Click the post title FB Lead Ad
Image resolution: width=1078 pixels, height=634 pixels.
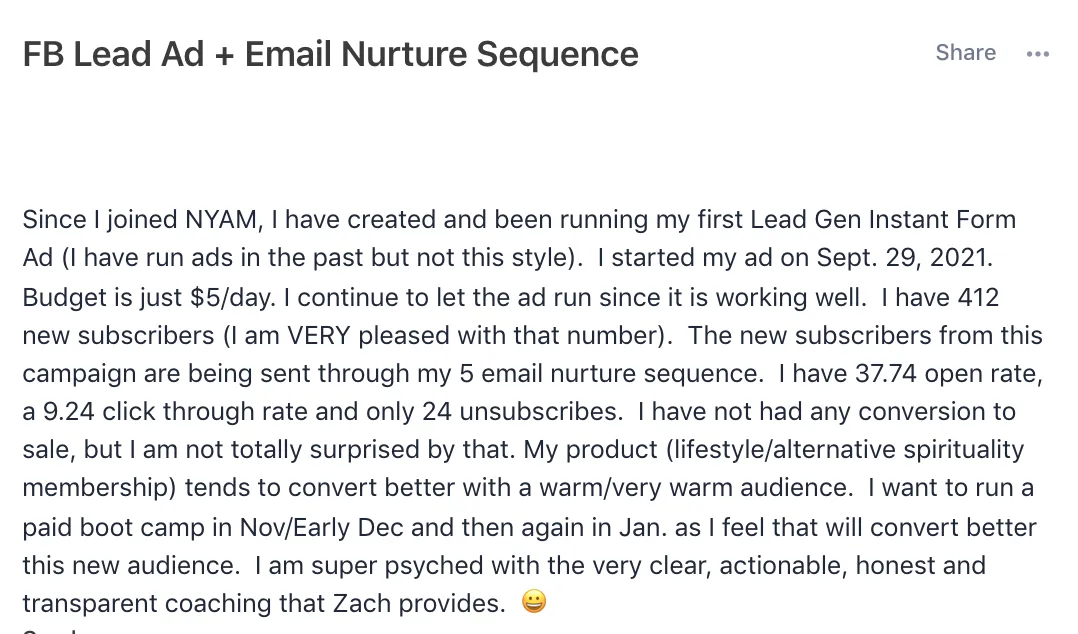point(113,54)
